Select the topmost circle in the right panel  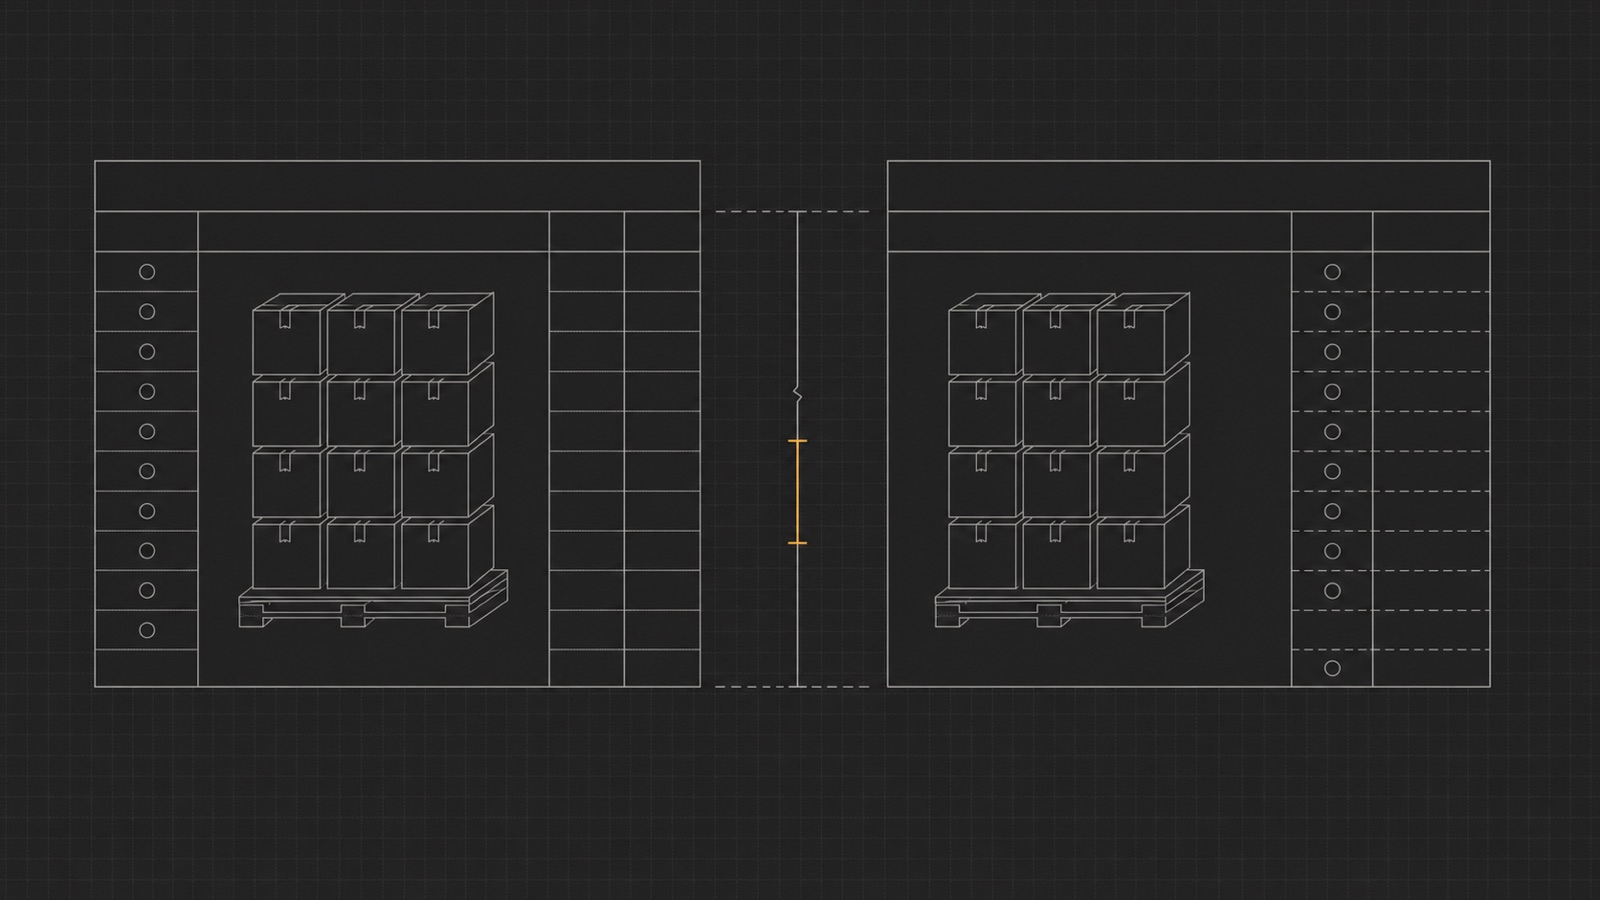point(1332,272)
